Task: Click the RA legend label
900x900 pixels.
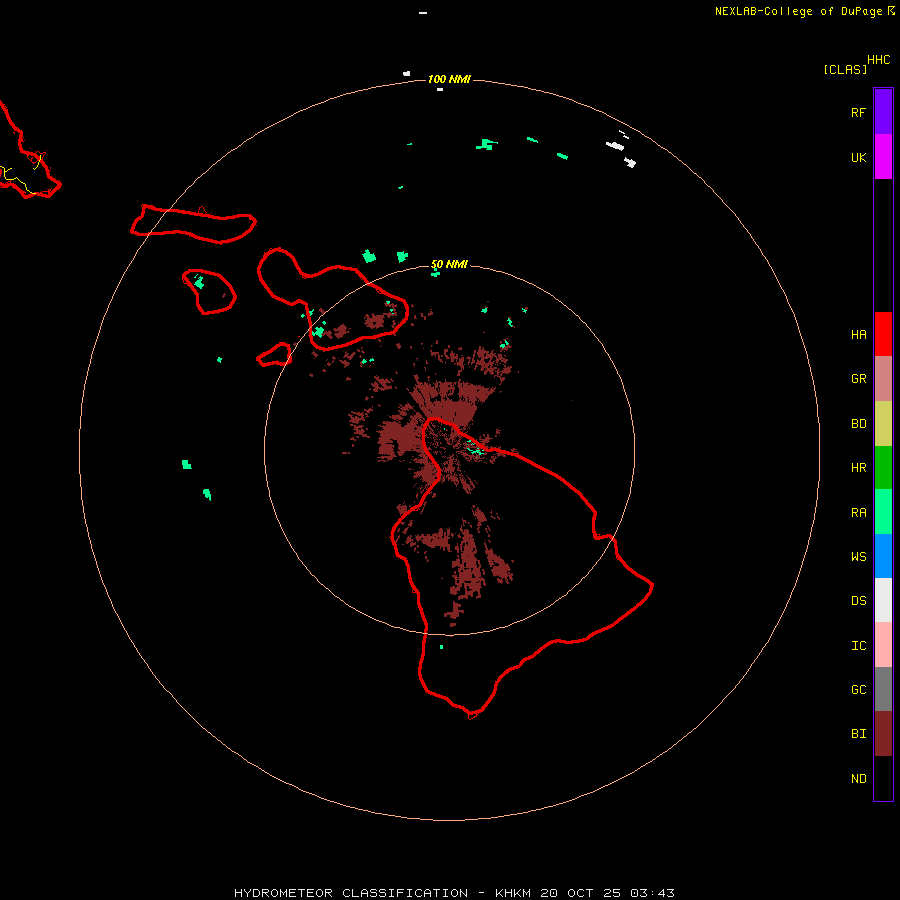Action: 859,513
